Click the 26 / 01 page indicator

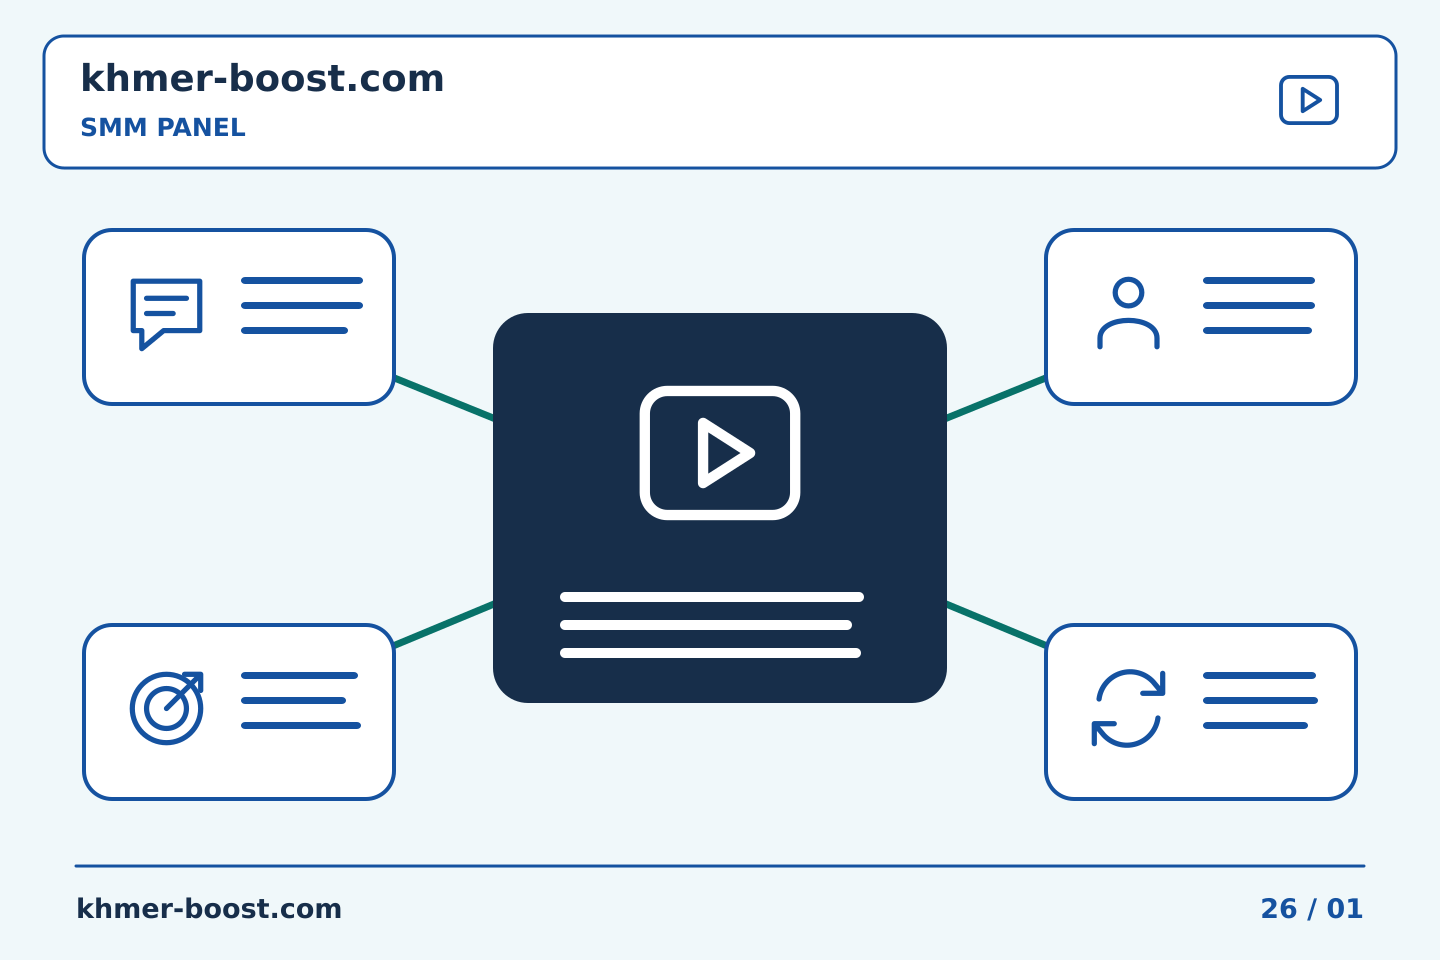1311,908
